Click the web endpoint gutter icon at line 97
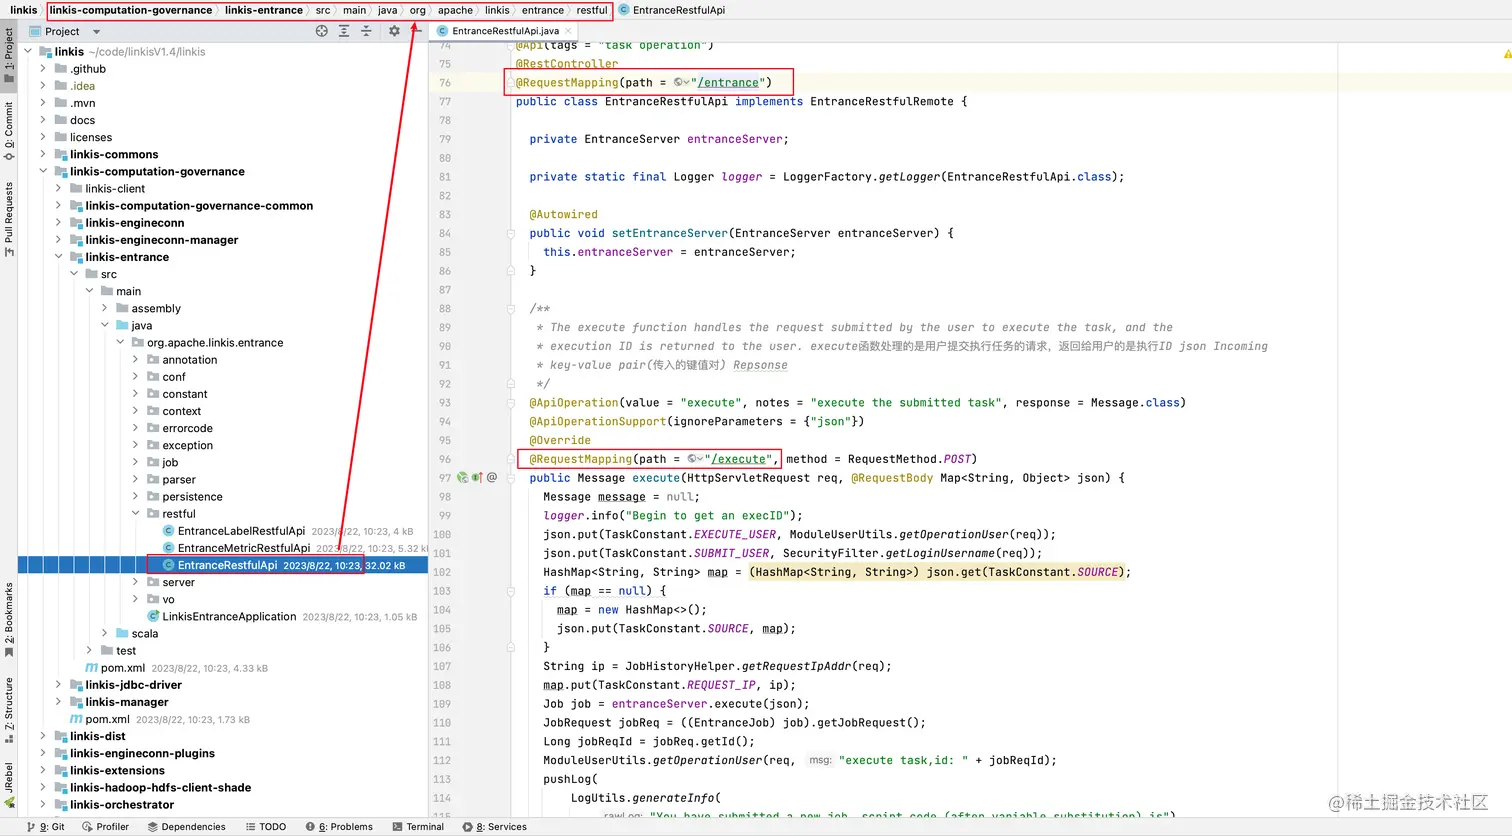The image size is (1512, 836). (462, 478)
